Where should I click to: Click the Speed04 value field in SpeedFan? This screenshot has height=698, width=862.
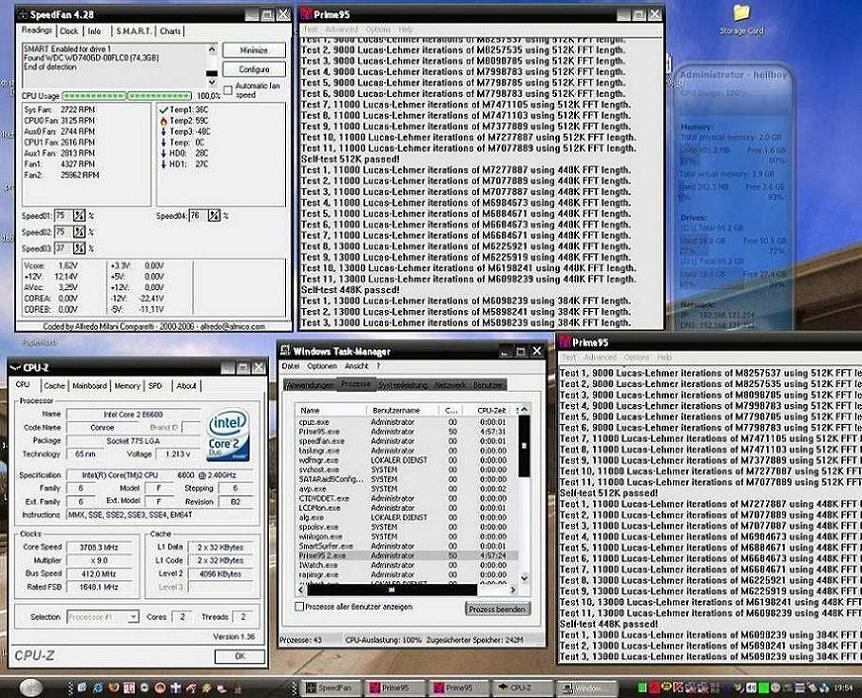pos(198,215)
